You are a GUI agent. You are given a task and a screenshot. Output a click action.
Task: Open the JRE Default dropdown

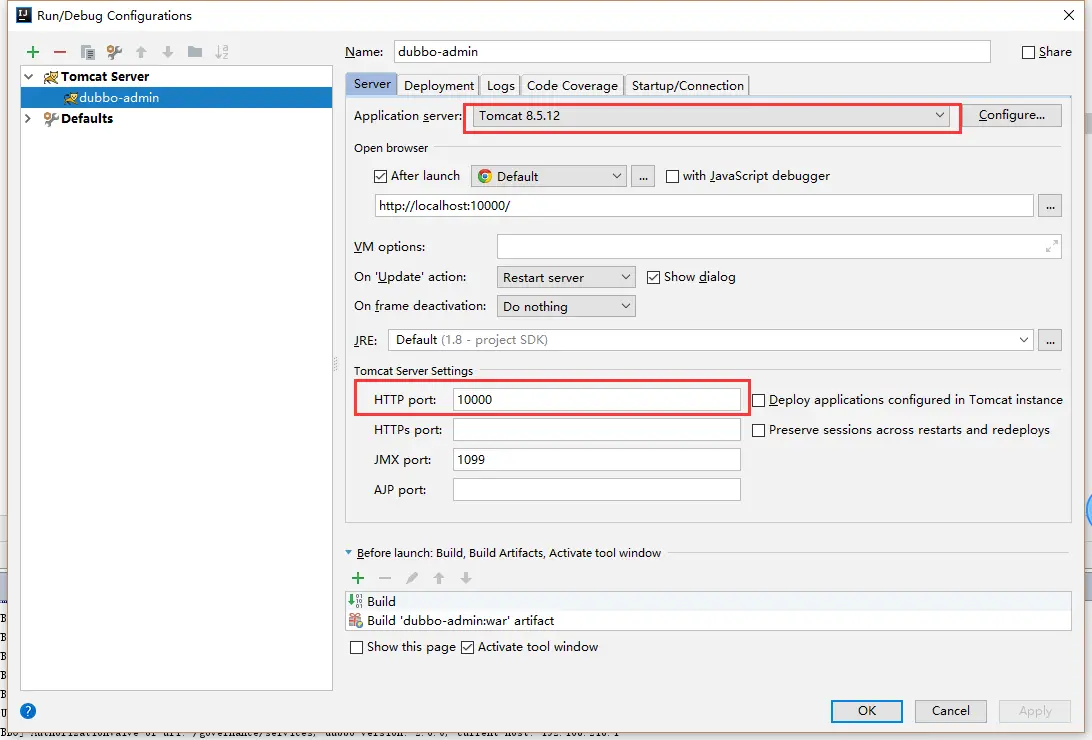pyautogui.click(x=710, y=340)
